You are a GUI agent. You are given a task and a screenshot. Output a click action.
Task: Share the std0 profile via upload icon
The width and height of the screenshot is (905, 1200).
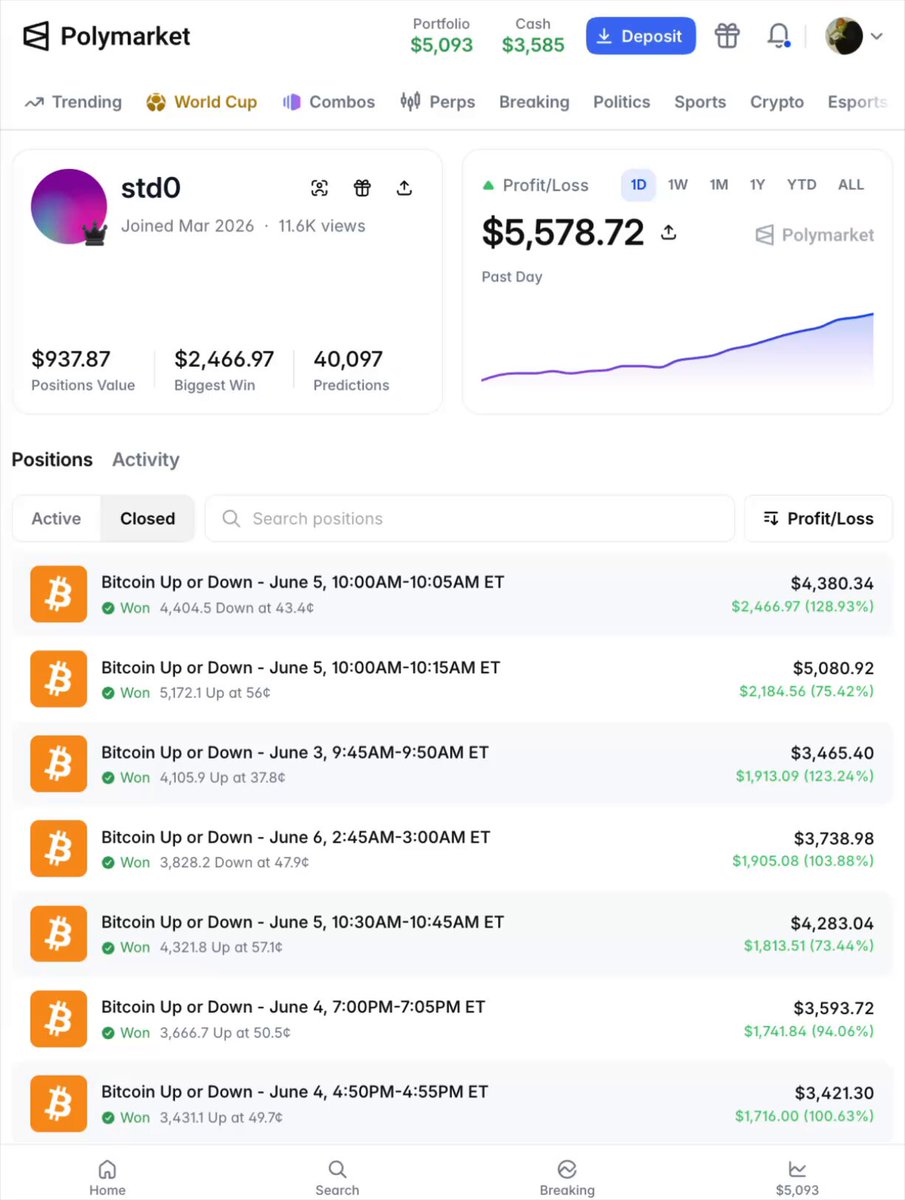pyautogui.click(x=404, y=188)
